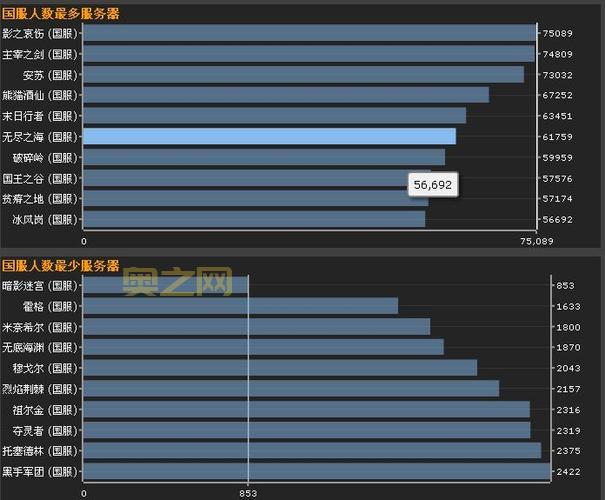The width and height of the screenshot is (605, 500).
Task: Select the 霍格 (国服) bar
Action: (x=240, y=306)
